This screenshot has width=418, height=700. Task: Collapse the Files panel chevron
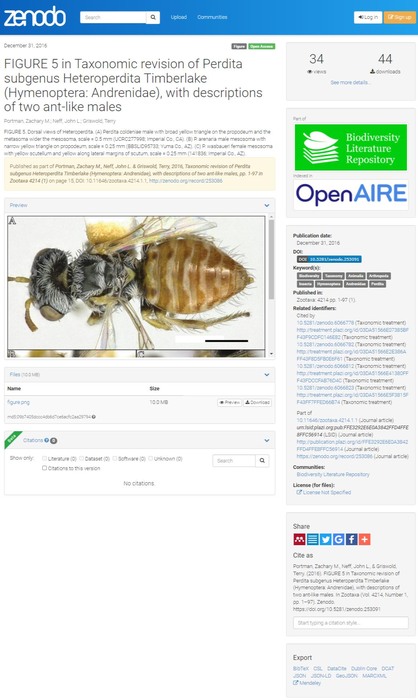[x=267, y=375]
